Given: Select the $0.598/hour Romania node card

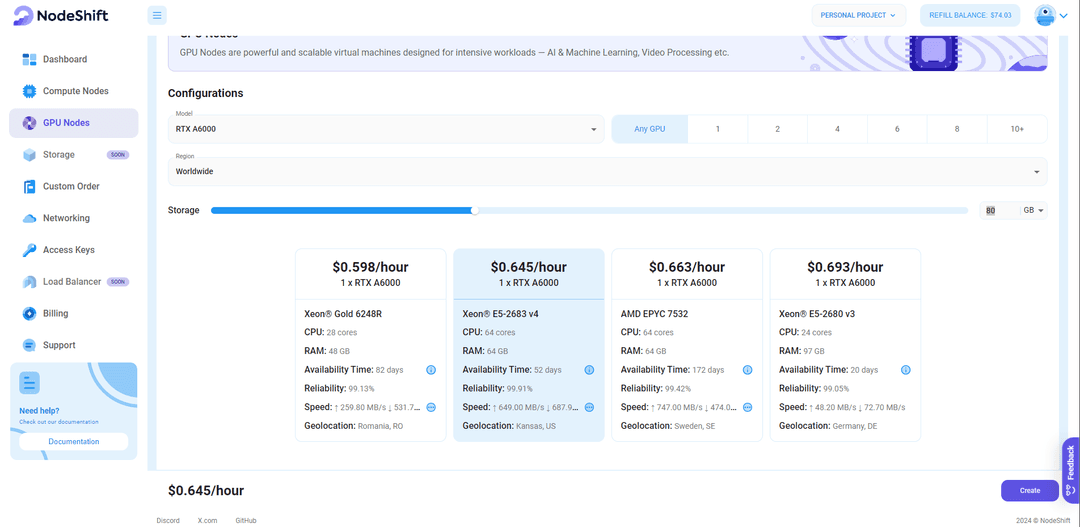Looking at the screenshot, I should (x=371, y=345).
